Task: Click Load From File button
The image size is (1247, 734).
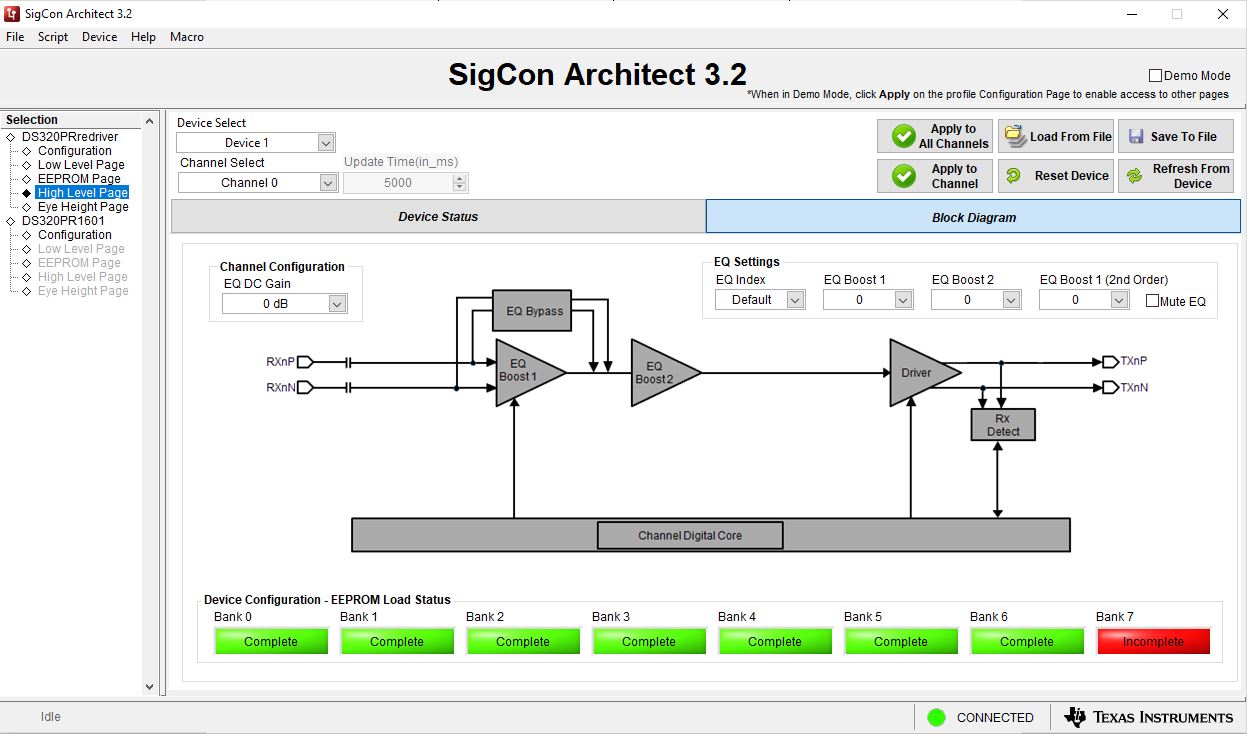Action: [x=1056, y=136]
